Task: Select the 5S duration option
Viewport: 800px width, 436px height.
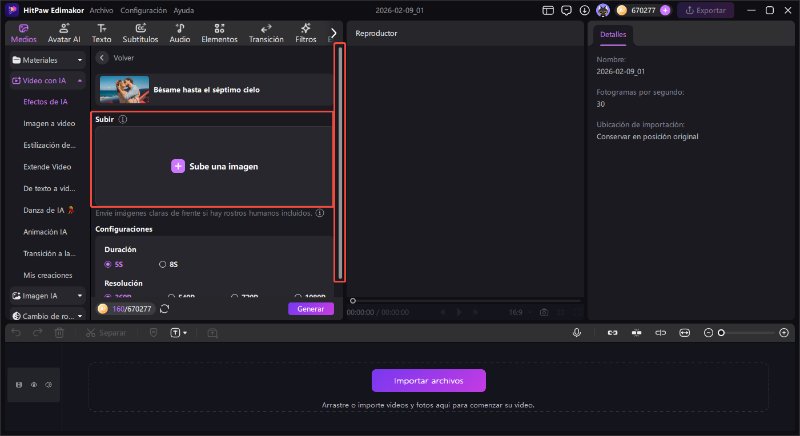Action: (113, 264)
